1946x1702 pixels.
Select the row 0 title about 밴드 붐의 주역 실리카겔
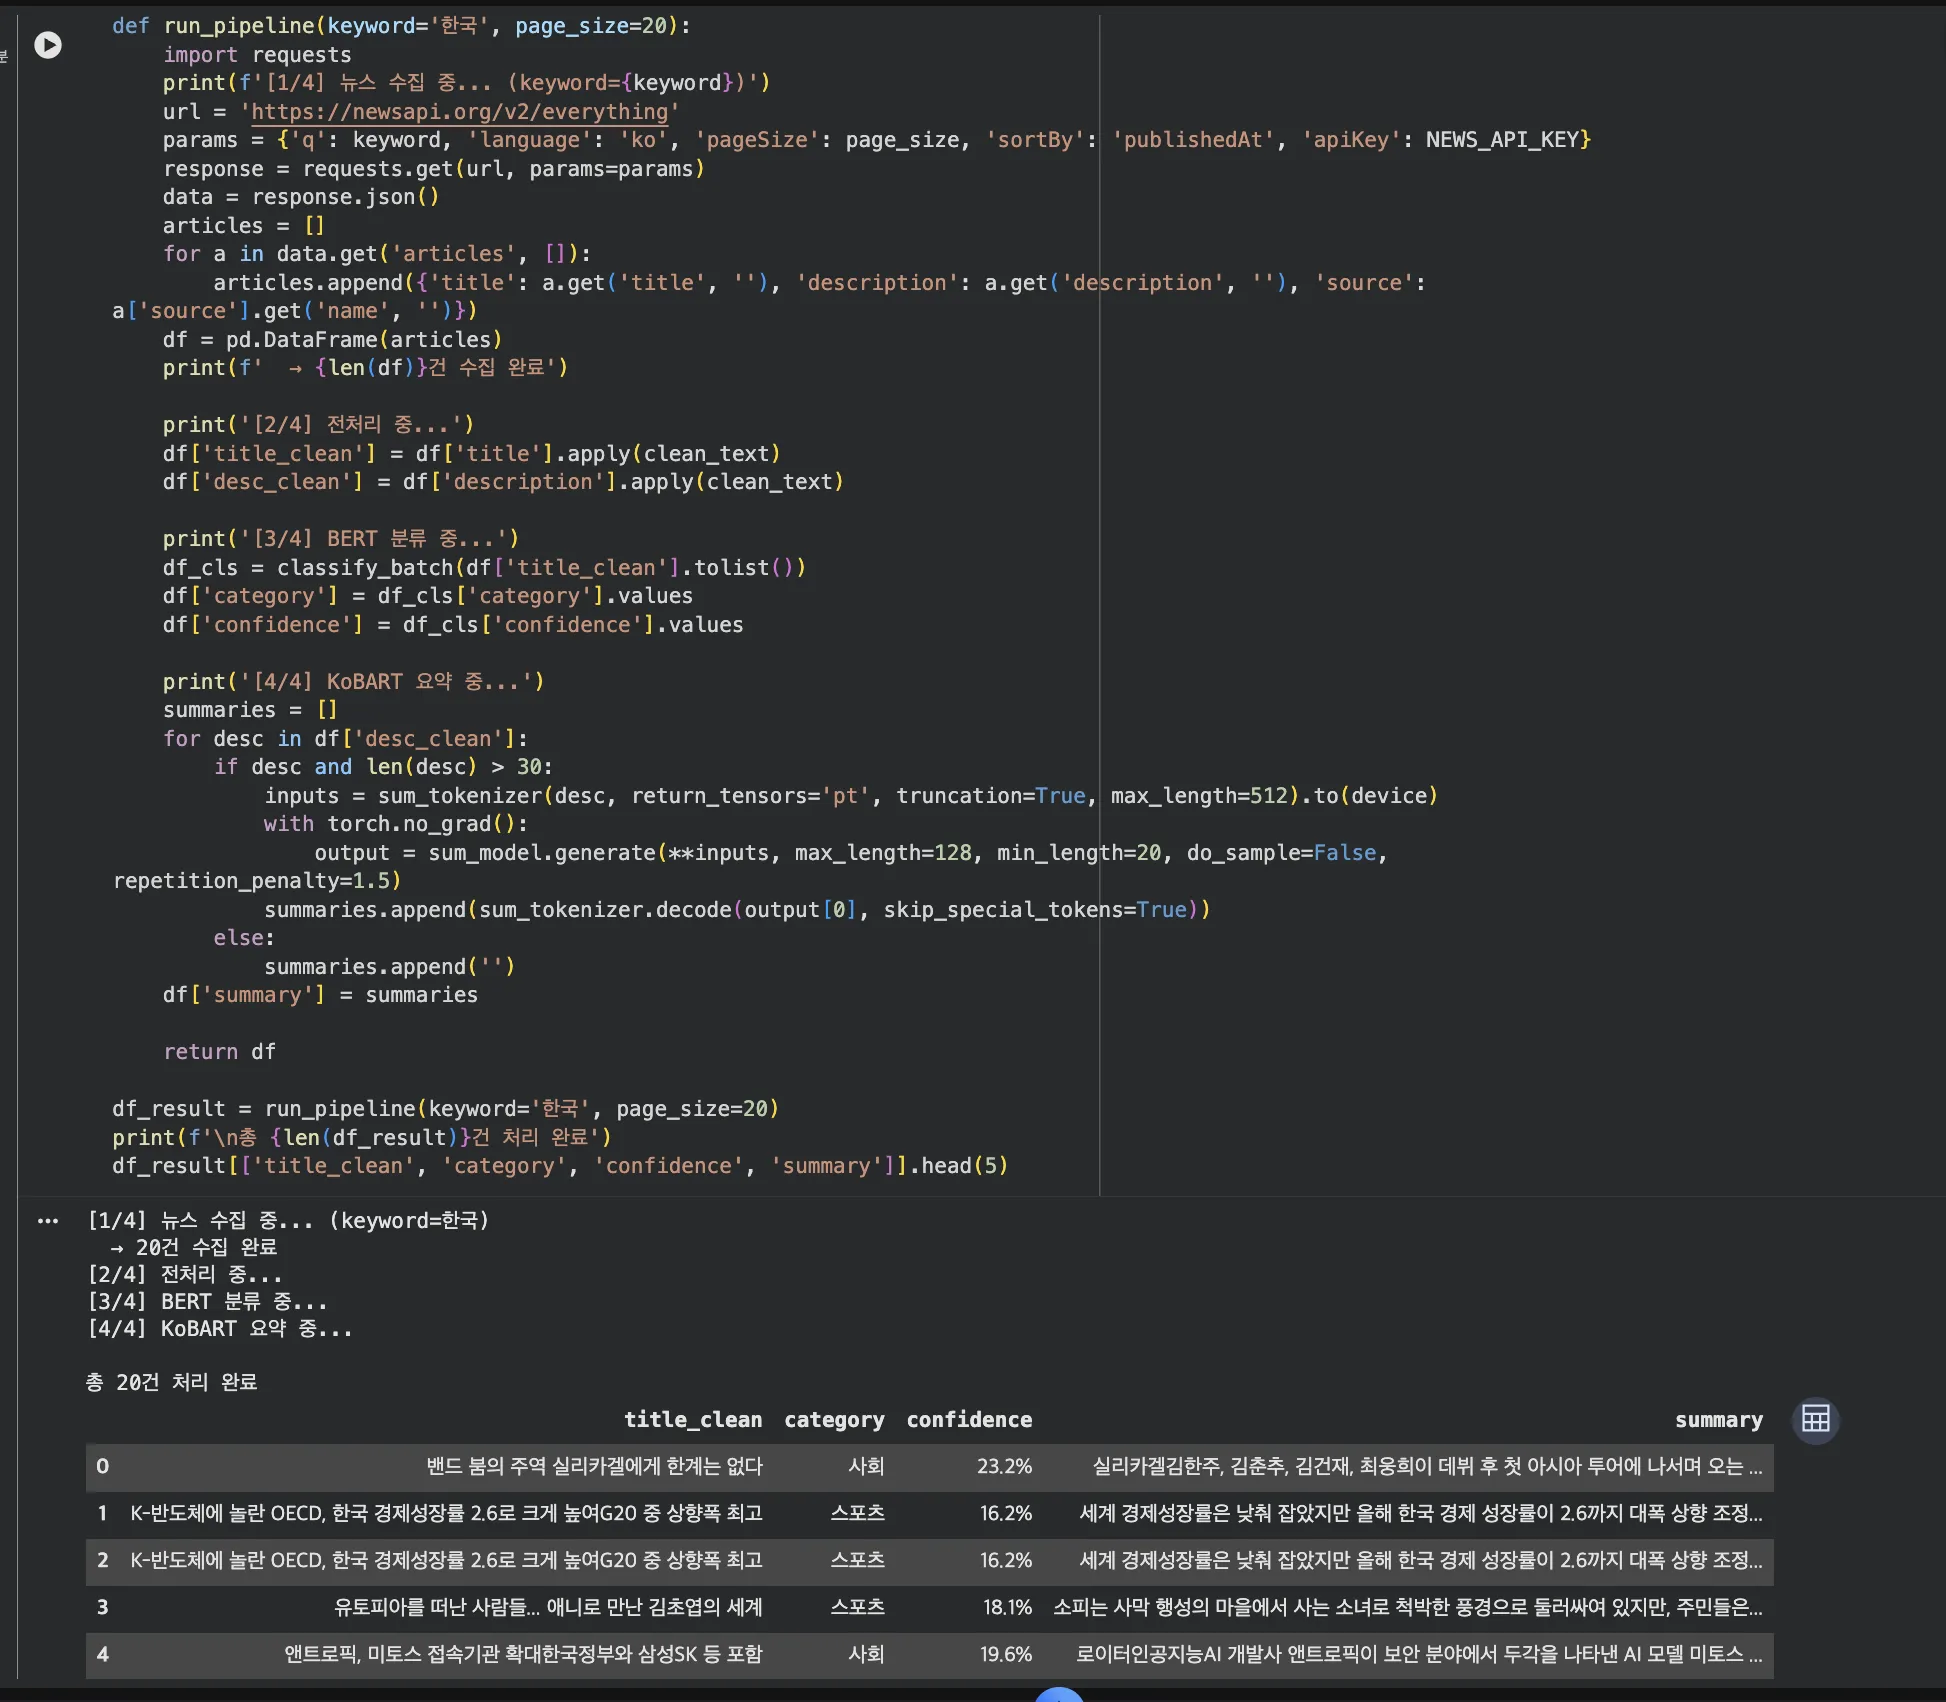594,1467
